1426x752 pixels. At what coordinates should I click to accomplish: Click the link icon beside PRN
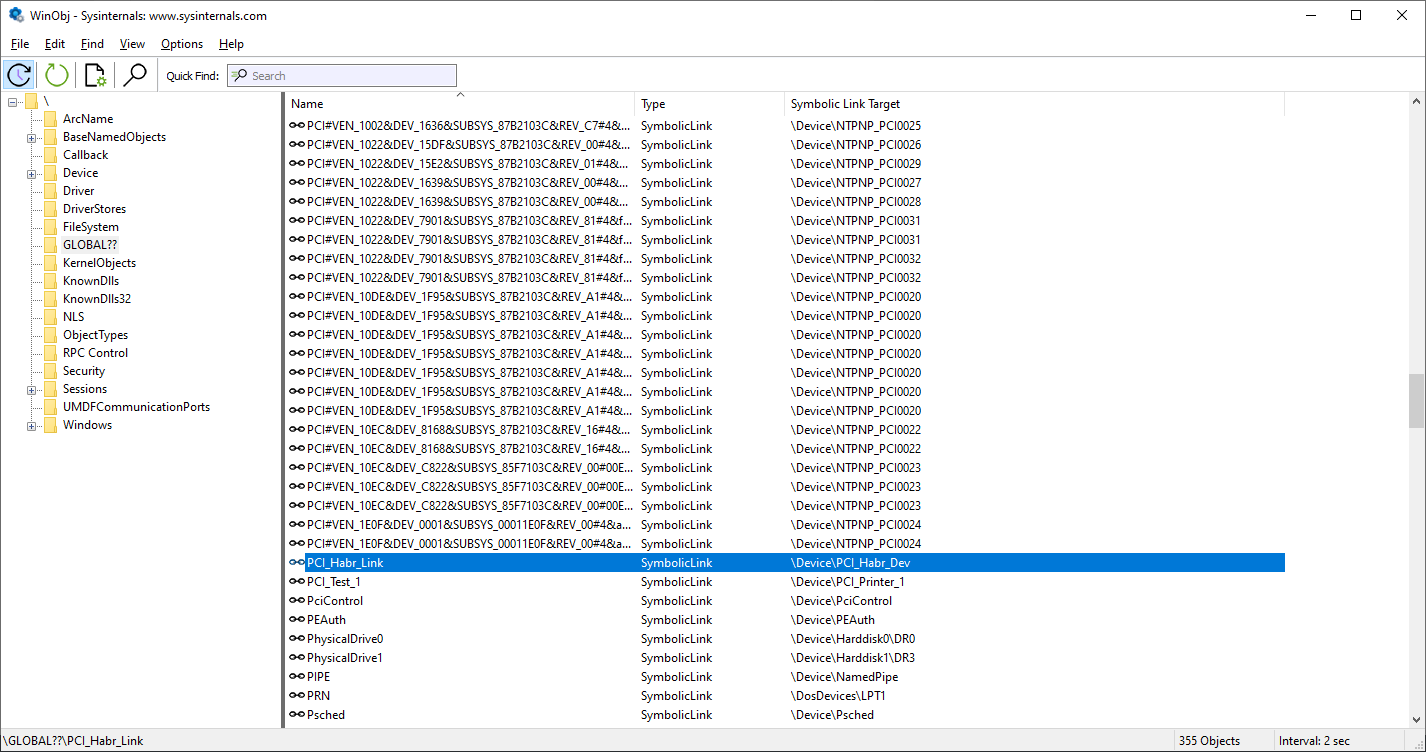(x=297, y=696)
